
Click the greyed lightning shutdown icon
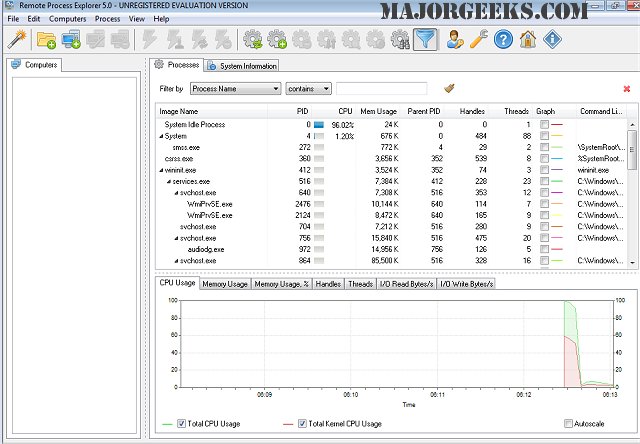(x=150, y=40)
